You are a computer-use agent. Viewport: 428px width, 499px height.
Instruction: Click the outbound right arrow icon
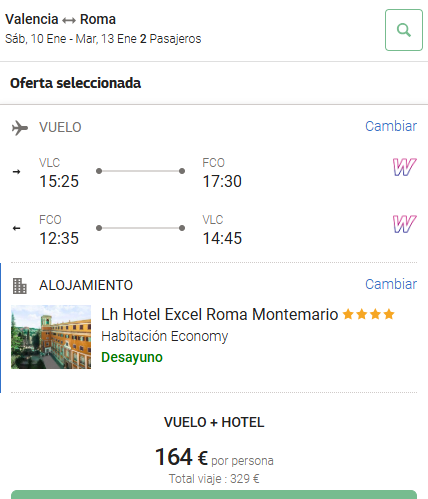pyautogui.click(x=16, y=172)
